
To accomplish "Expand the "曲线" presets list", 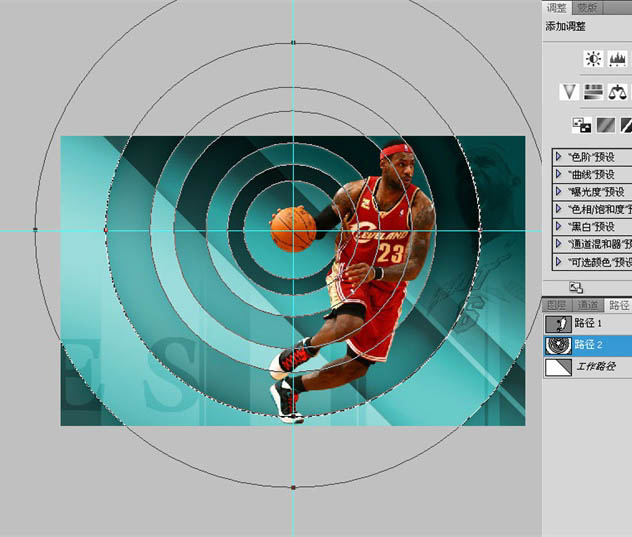I will click(558, 174).
